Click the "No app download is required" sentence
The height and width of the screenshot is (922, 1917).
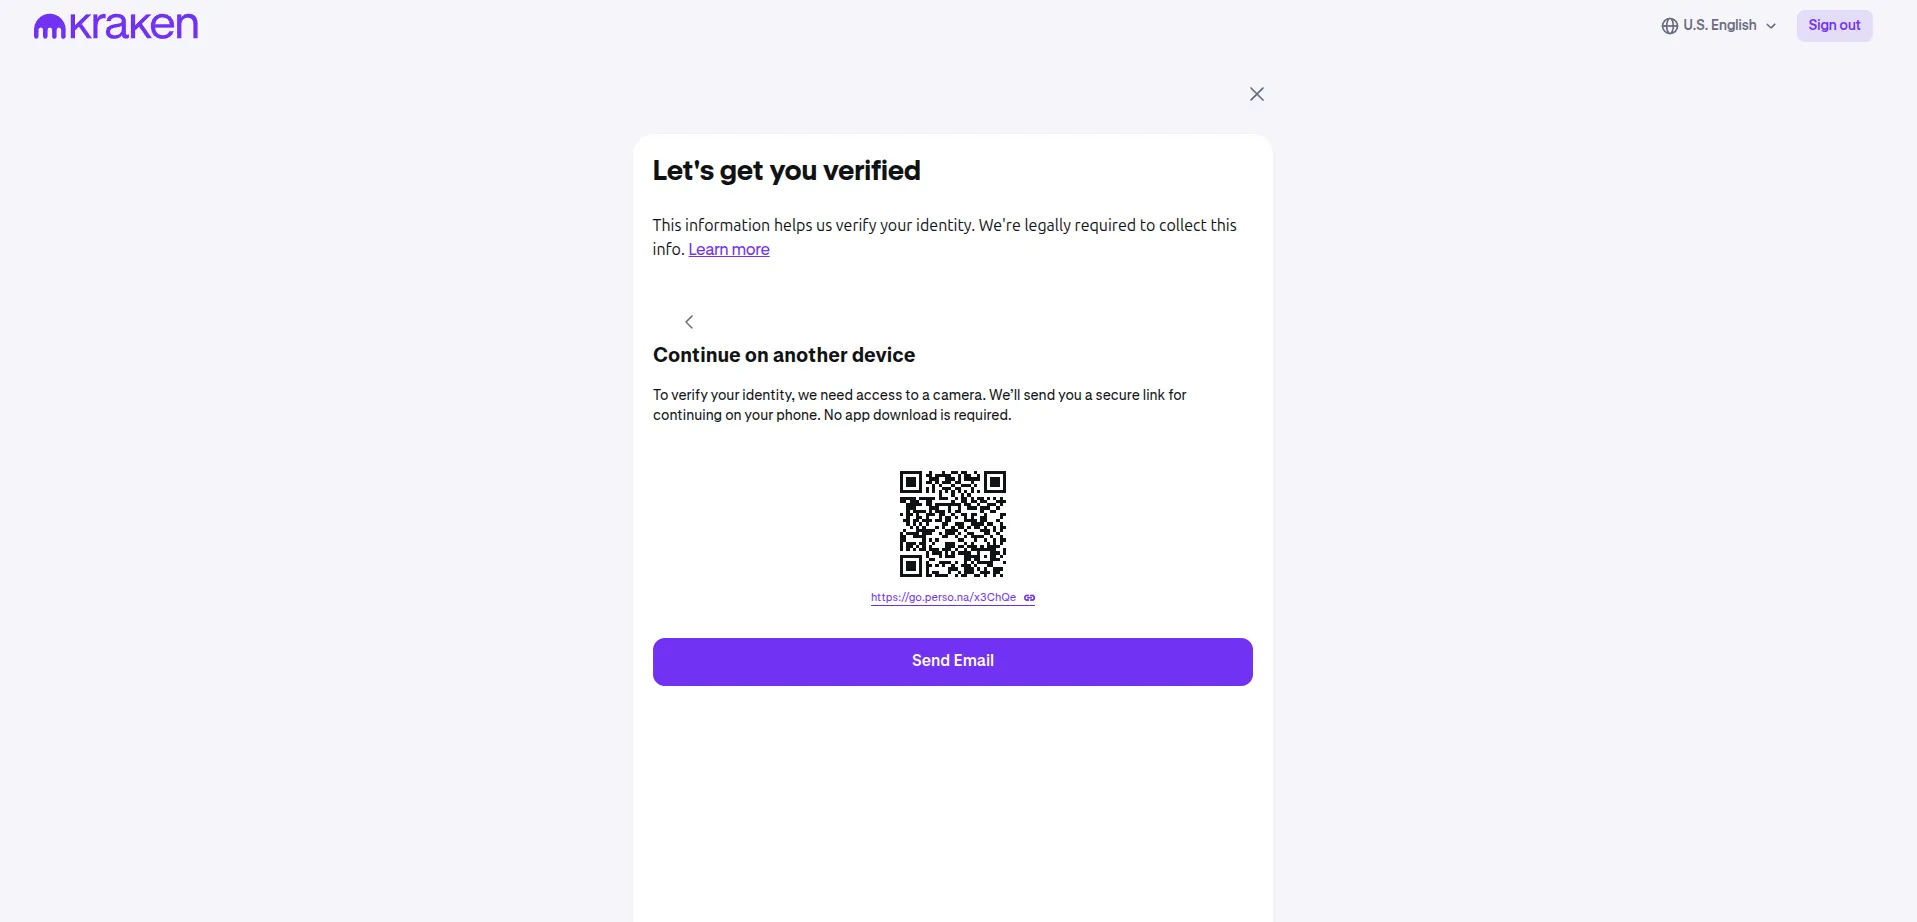[x=917, y=416]
